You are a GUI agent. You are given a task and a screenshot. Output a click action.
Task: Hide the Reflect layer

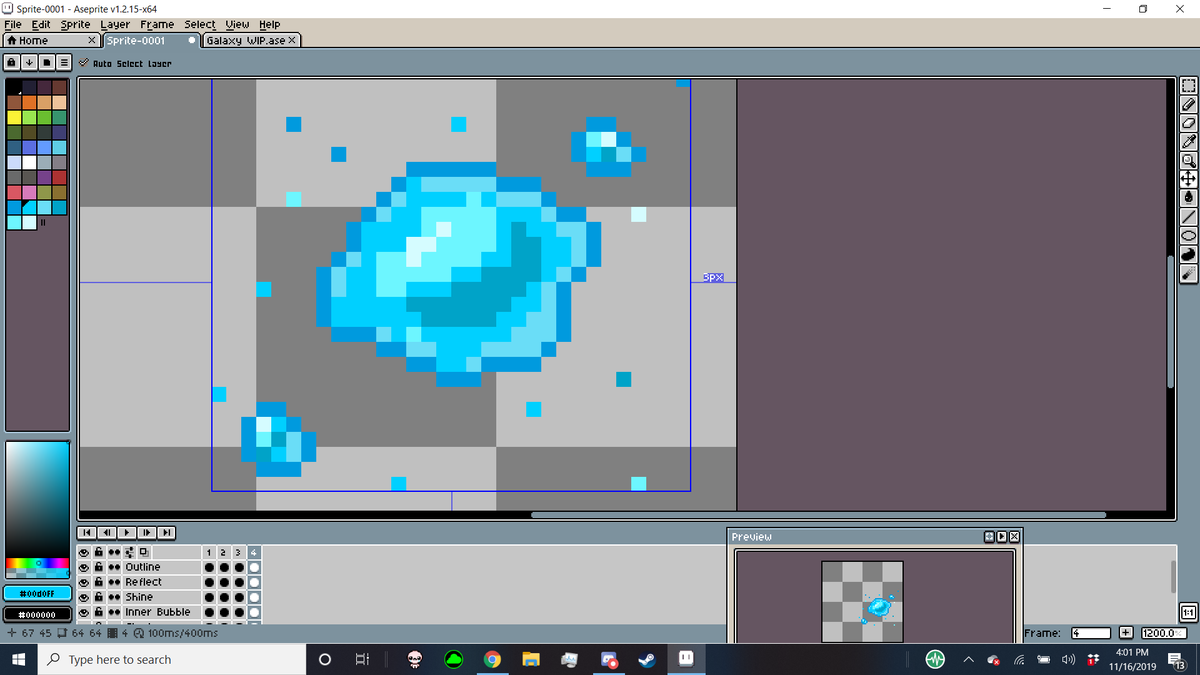84,582
